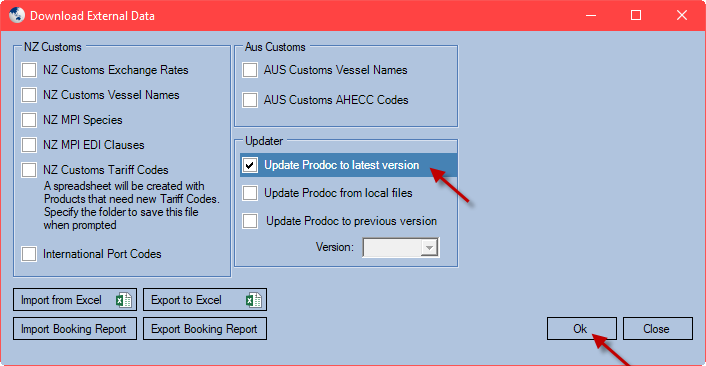Tick International Port Codes checkbox
This screenshot has height=366, width=706.
click(x=29, y=254)
